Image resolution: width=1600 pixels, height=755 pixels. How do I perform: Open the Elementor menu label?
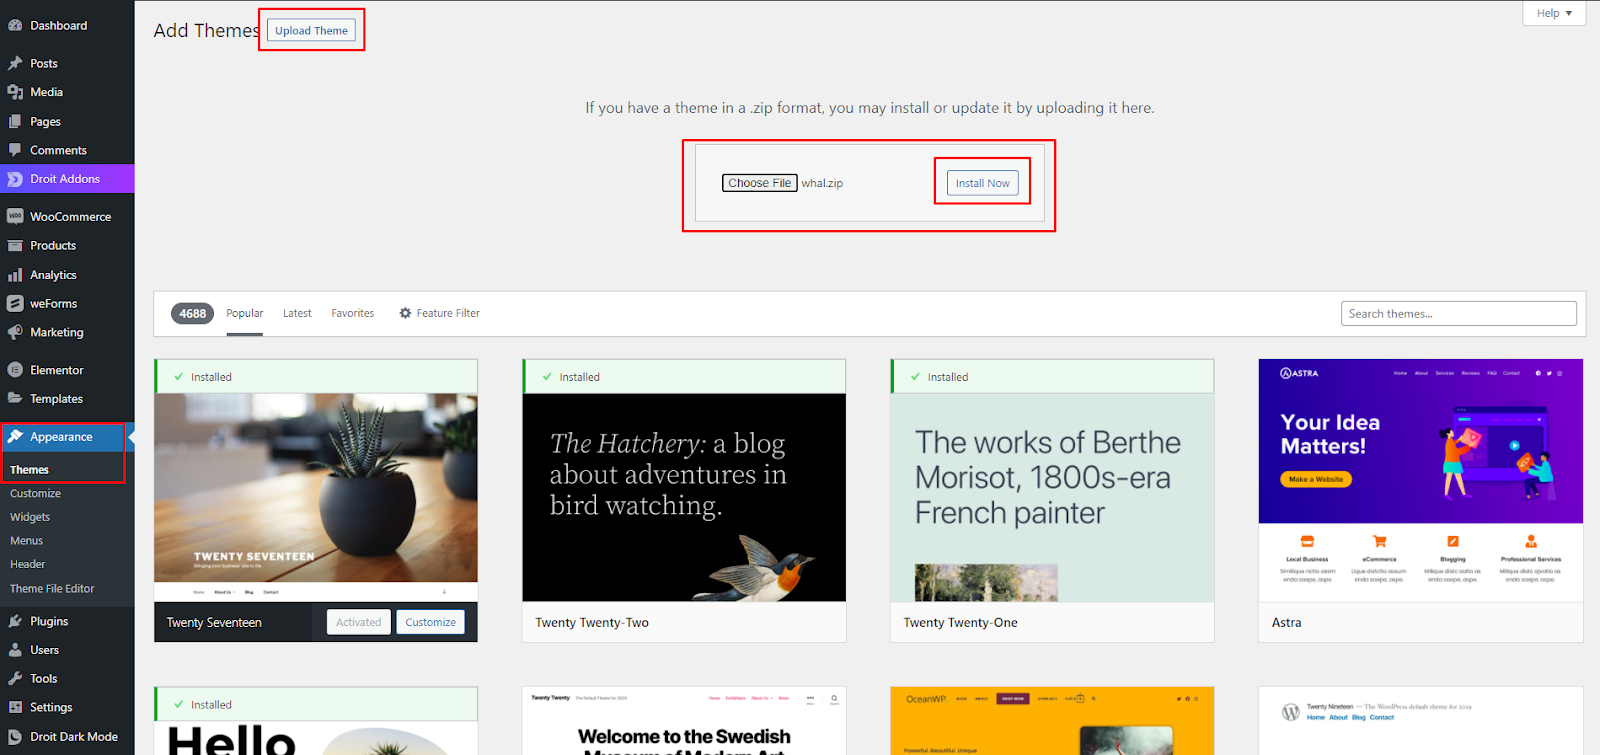(57, 370)
